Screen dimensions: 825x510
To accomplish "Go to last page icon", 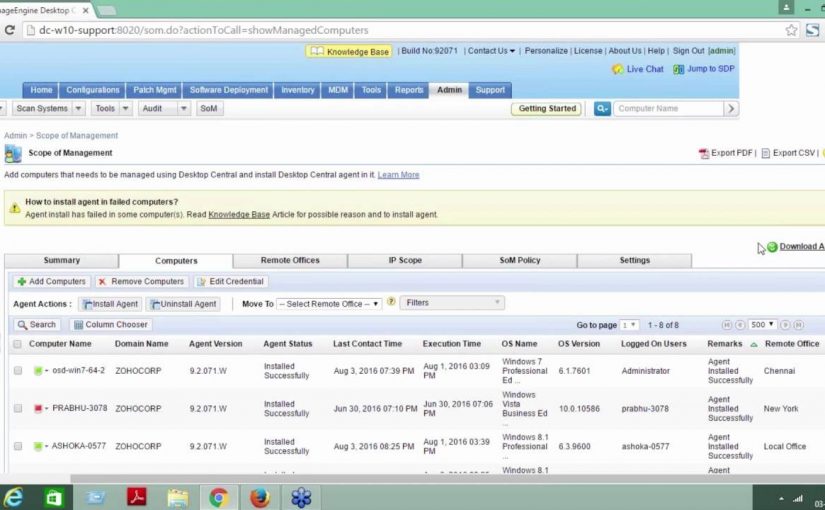I will click(798, 325).
